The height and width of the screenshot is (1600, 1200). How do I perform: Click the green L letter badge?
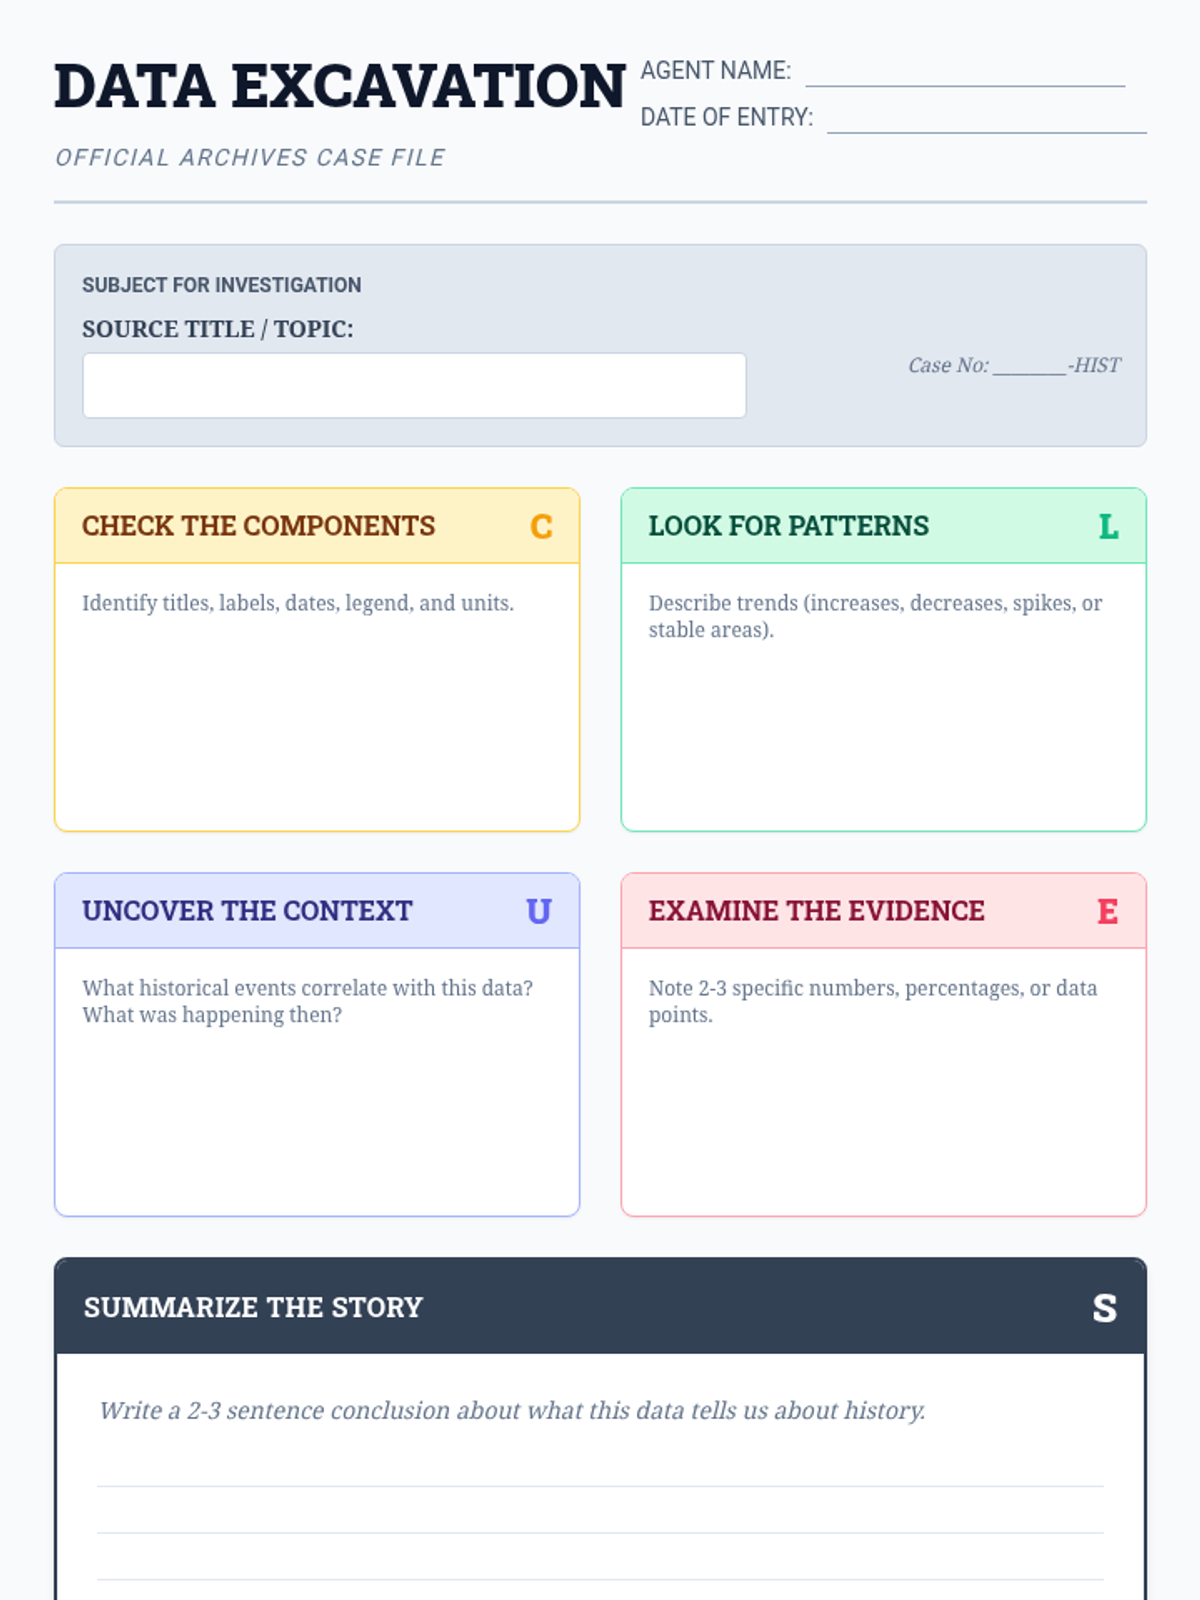1108,526
